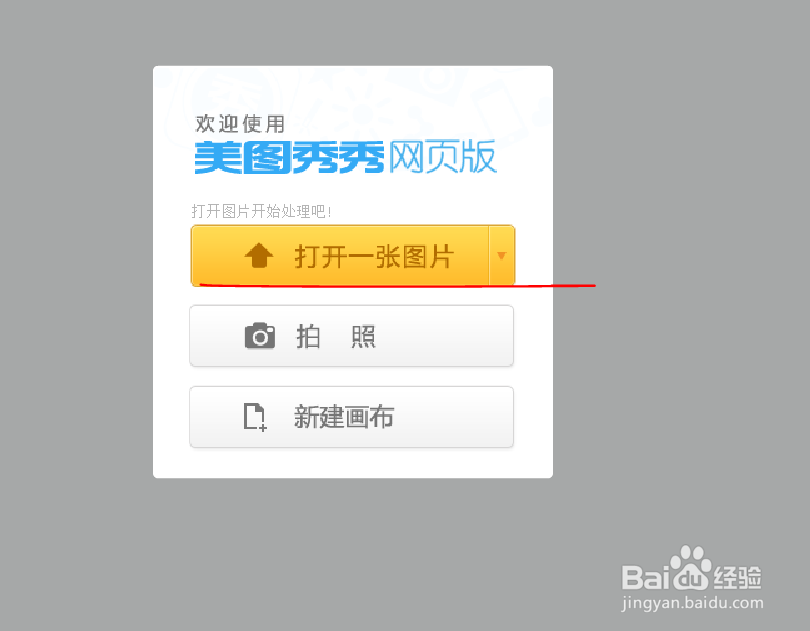Click the new document icon beside 新建画布
Image resolution: width=810 pixels, height=631 pixels.
click(255, 417)
